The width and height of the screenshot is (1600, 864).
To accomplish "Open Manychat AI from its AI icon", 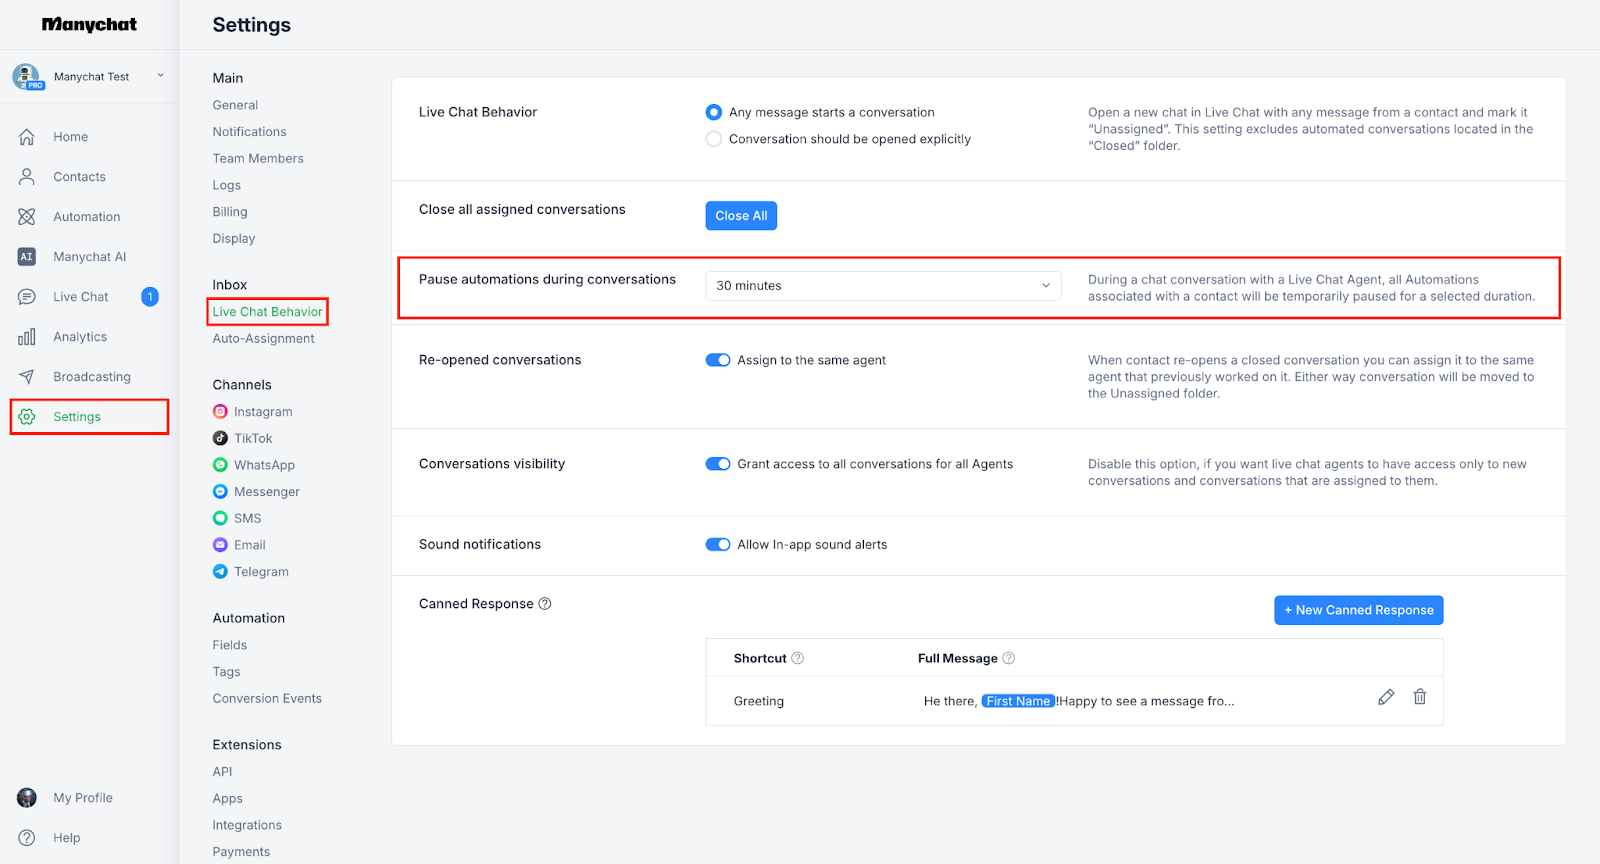I will (x=27, y=257).
